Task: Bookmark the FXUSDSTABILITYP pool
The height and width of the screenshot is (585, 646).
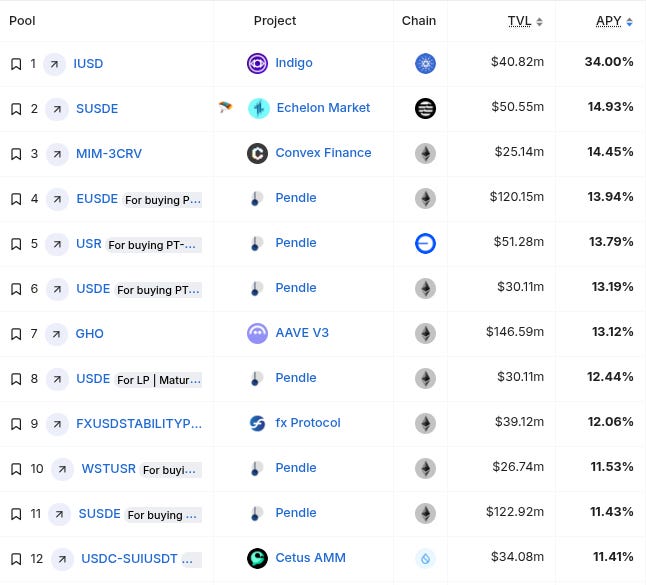Action: coord(16,424)
